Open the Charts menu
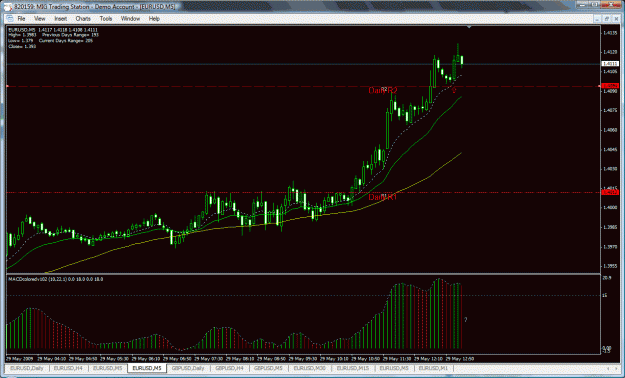Image resolution: width=625 pixels, height=378 pixels. (83, 19)
